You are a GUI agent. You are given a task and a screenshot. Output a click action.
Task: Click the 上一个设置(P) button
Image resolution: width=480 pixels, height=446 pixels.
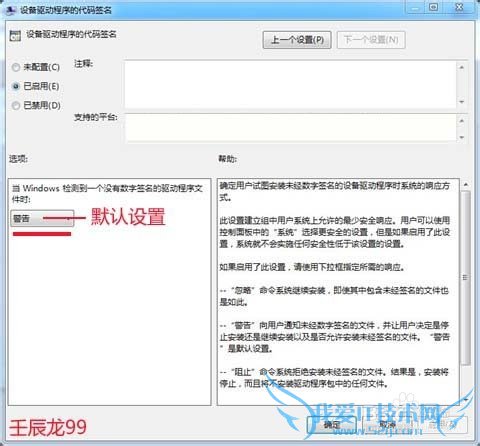pos(297,40)
